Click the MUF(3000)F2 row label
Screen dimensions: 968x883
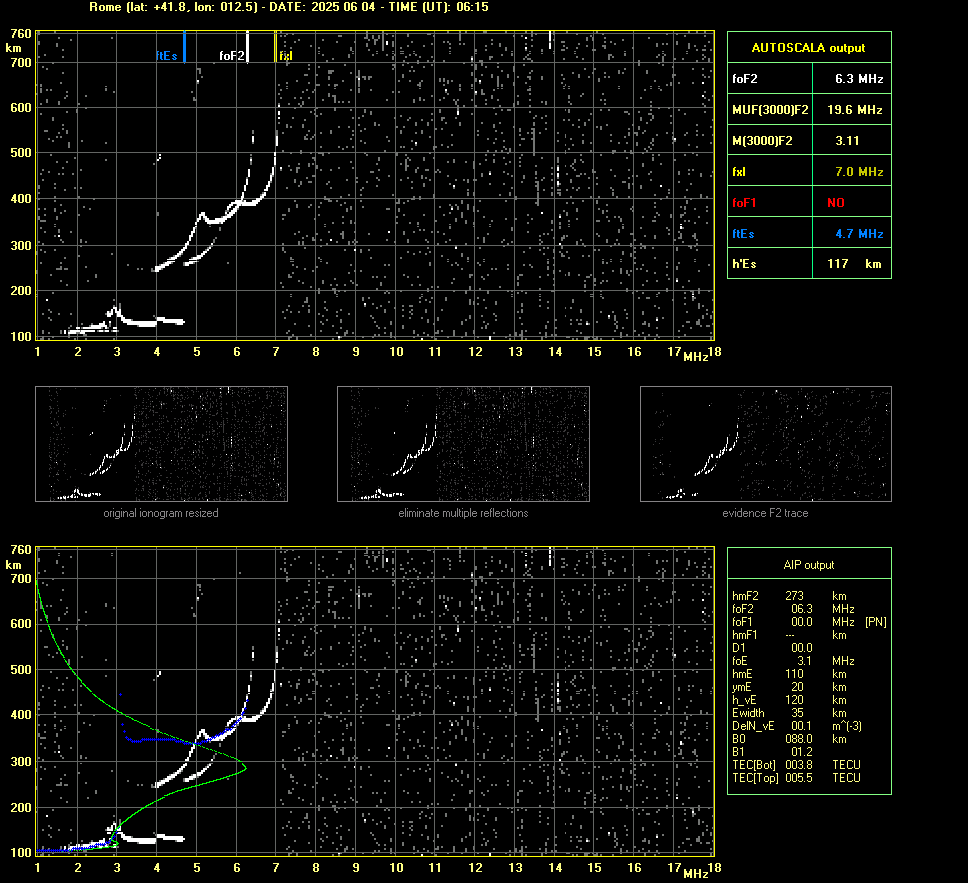770,110
